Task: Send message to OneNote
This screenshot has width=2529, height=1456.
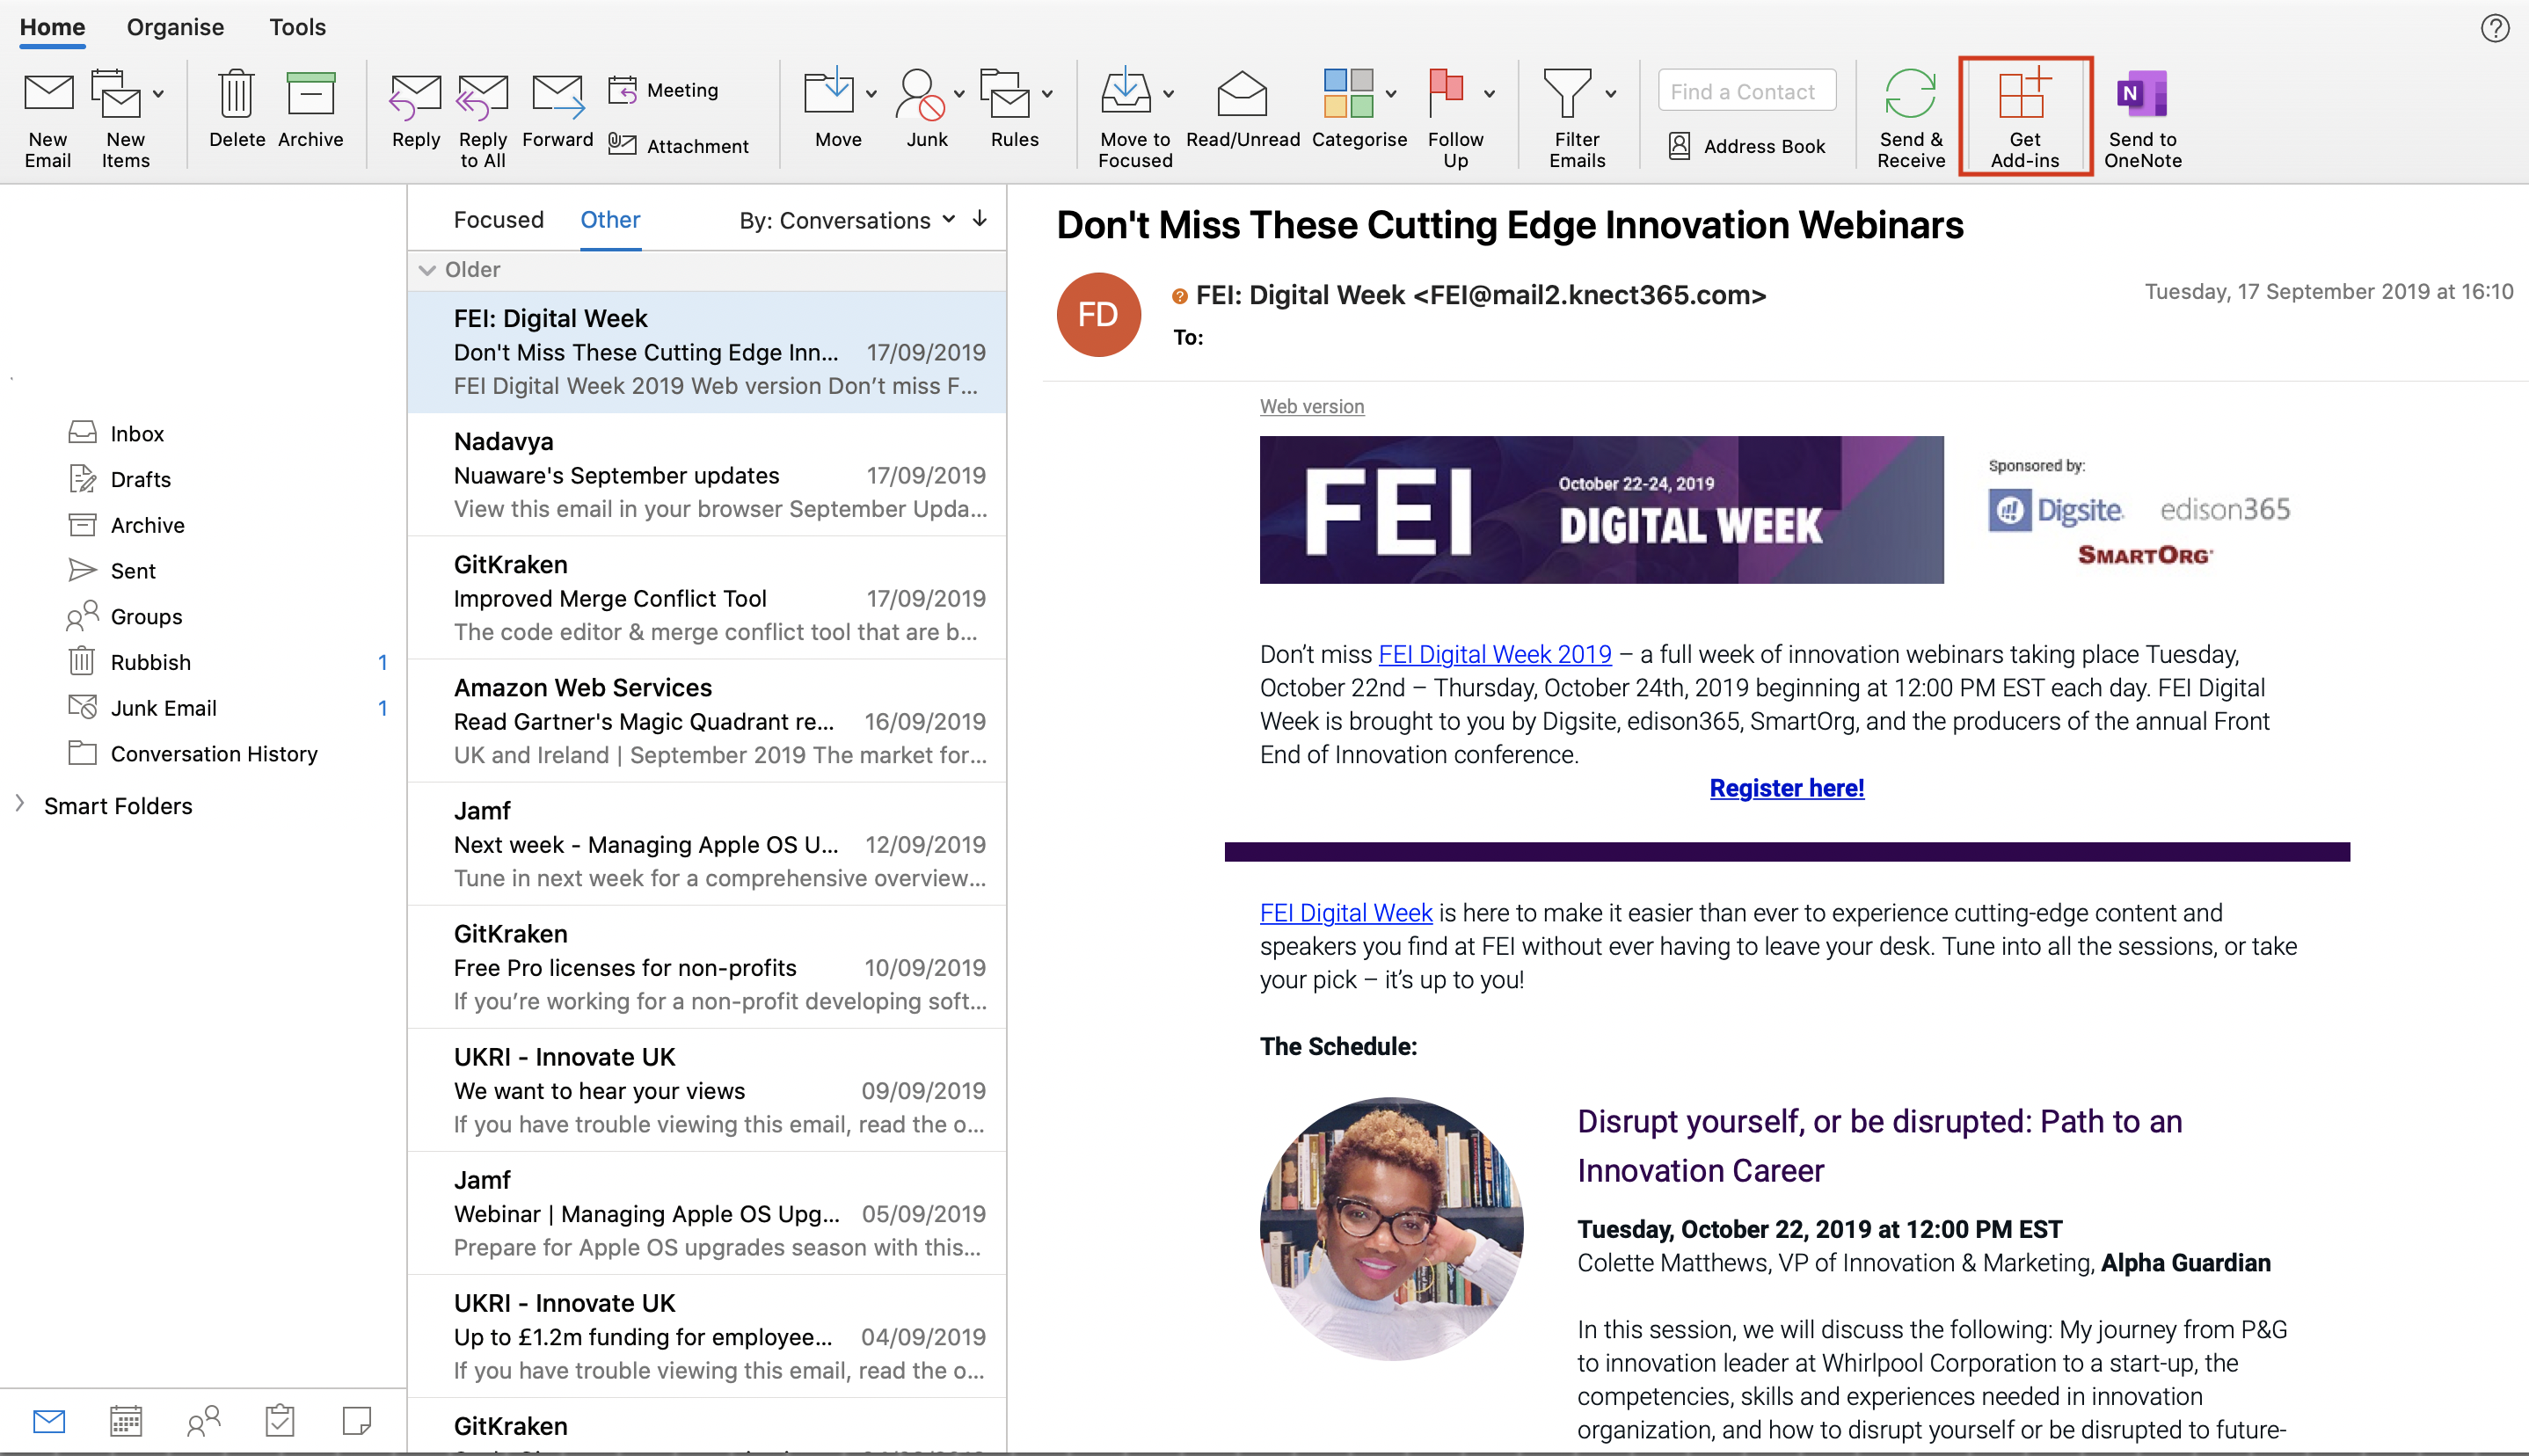Action: pos(2141,95)
